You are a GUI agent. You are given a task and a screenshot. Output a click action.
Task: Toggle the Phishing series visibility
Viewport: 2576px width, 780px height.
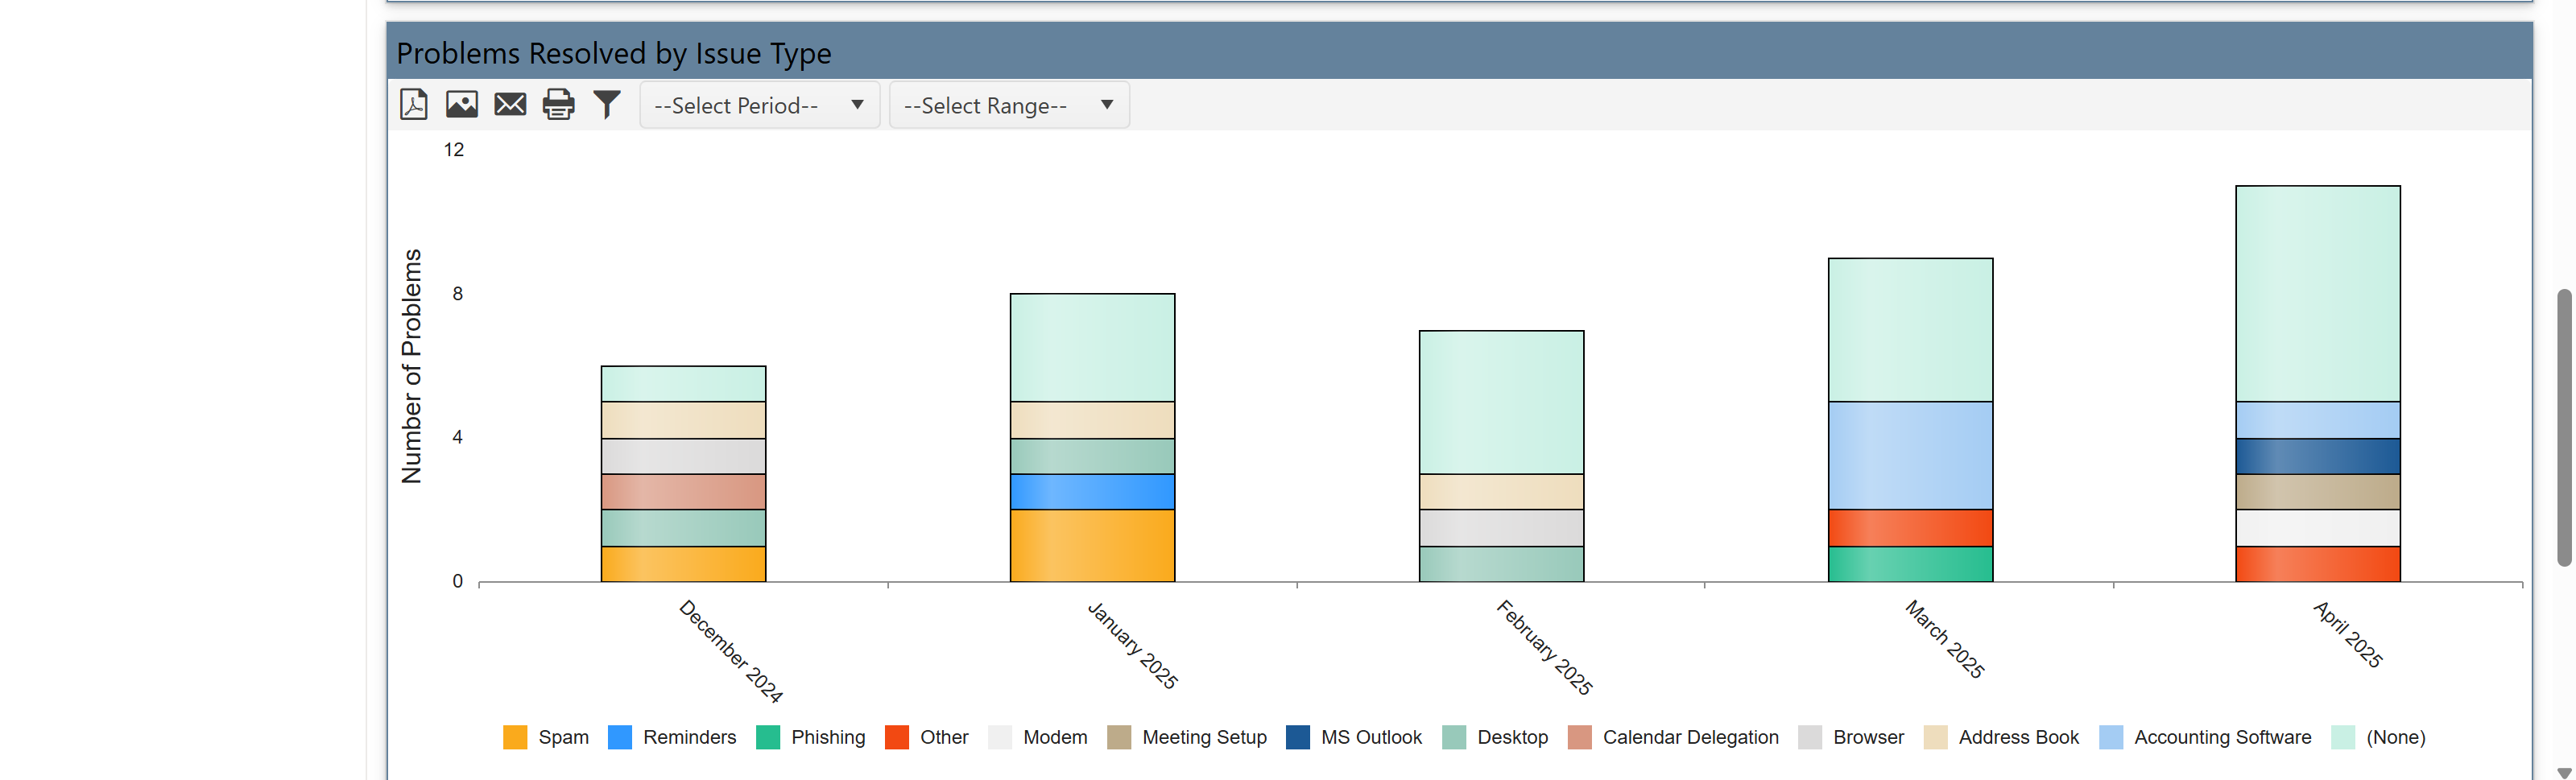click(x=828, y=737)
